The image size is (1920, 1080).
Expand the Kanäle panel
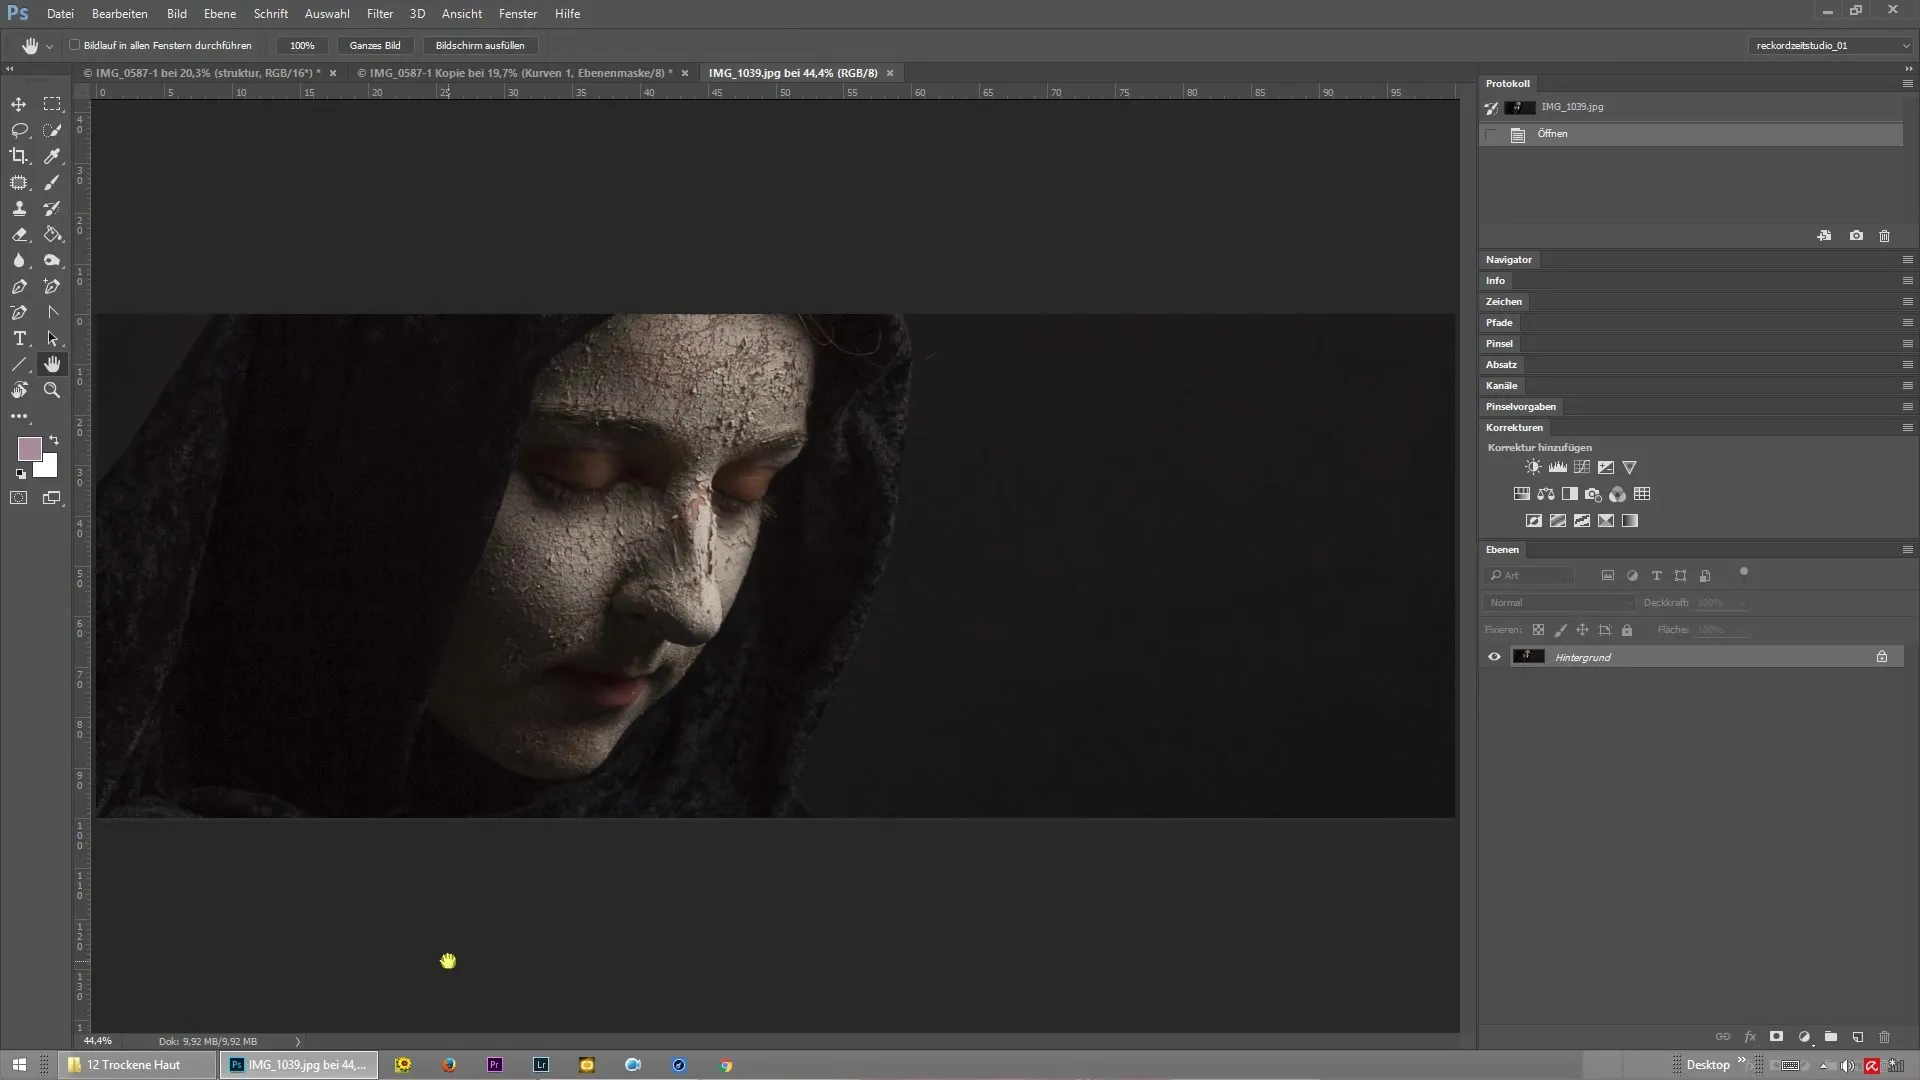(1501, 386)
